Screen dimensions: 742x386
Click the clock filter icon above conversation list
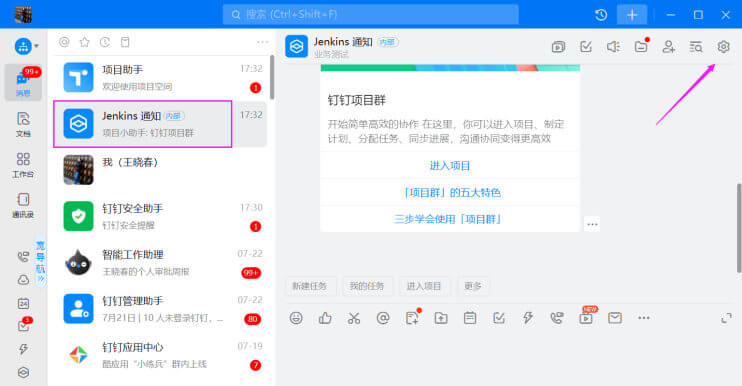[x=105, y=42]
